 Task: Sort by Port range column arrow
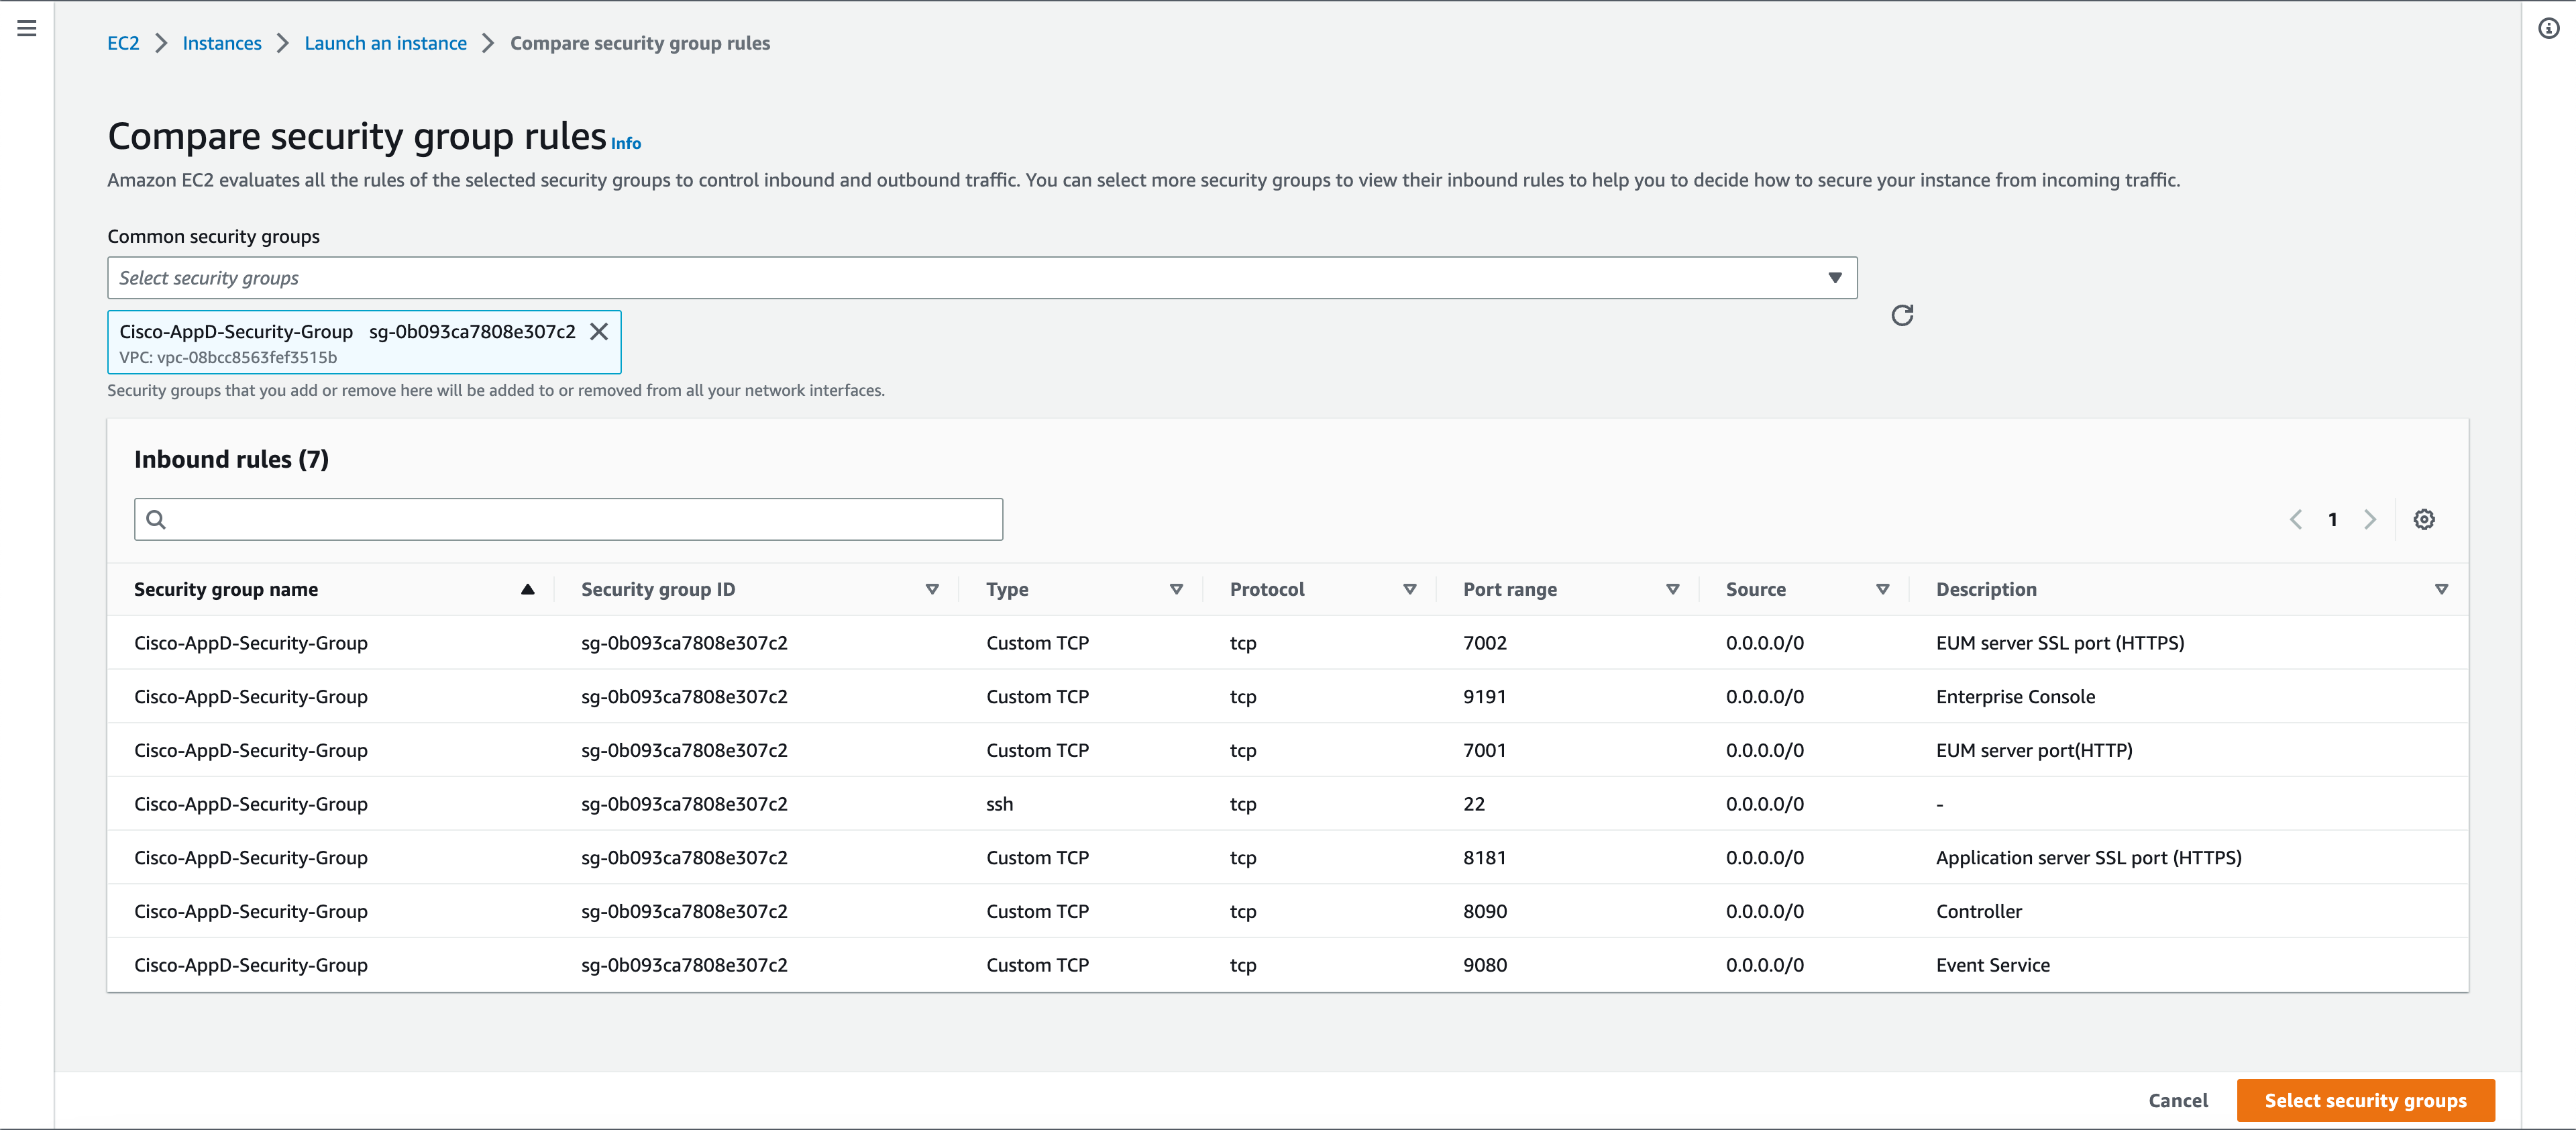[1673, 589]
